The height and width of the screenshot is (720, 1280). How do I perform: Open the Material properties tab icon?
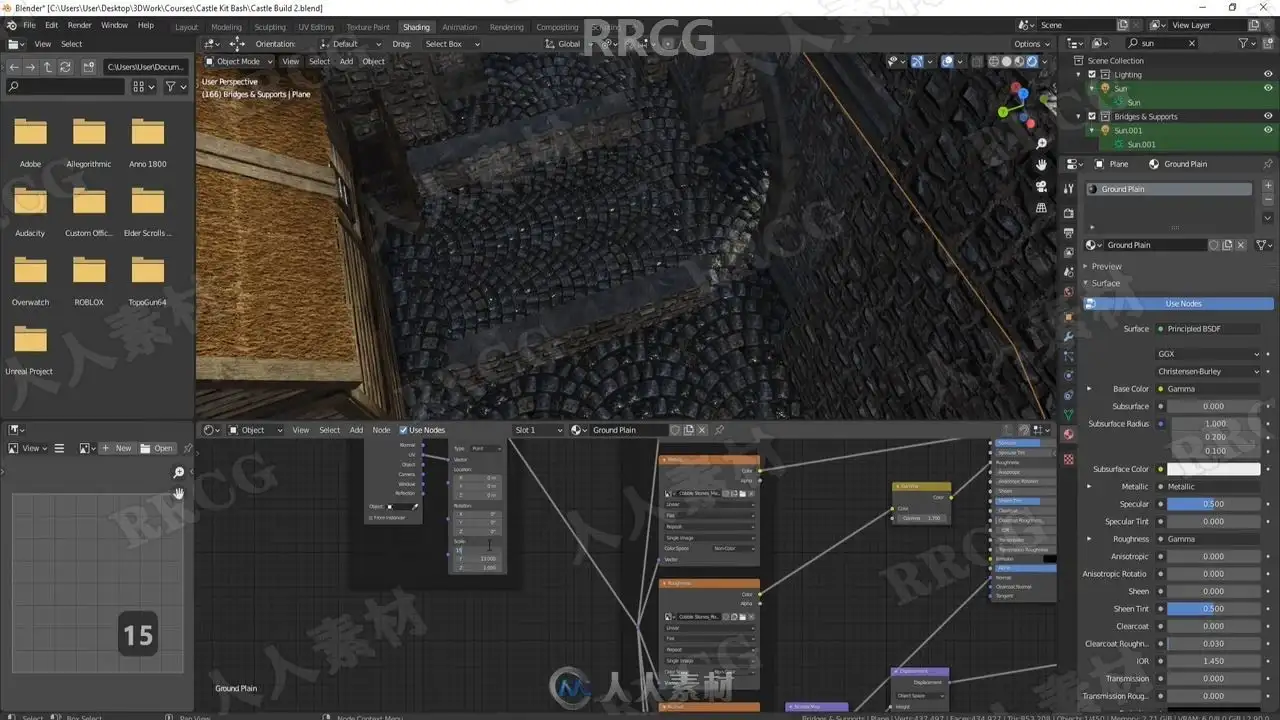[1068, 435]
